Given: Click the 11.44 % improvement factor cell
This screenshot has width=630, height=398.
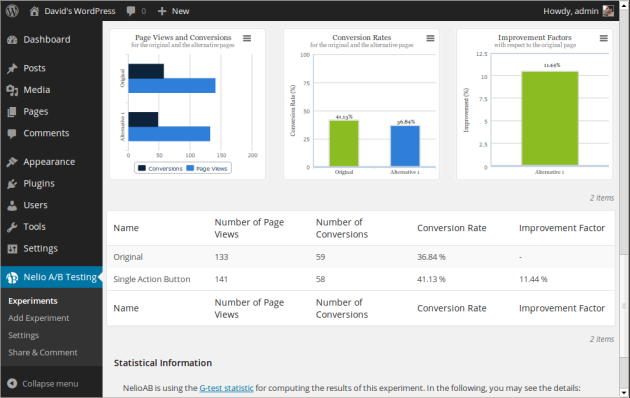Looking at the screenshot, I should click(x=533, y=279).
